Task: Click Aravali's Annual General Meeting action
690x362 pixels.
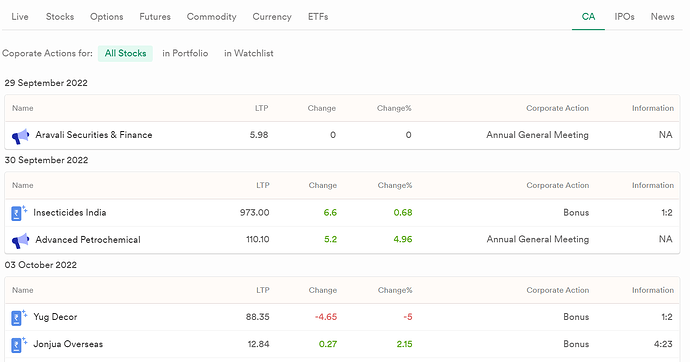Action: tap(537, 135)
